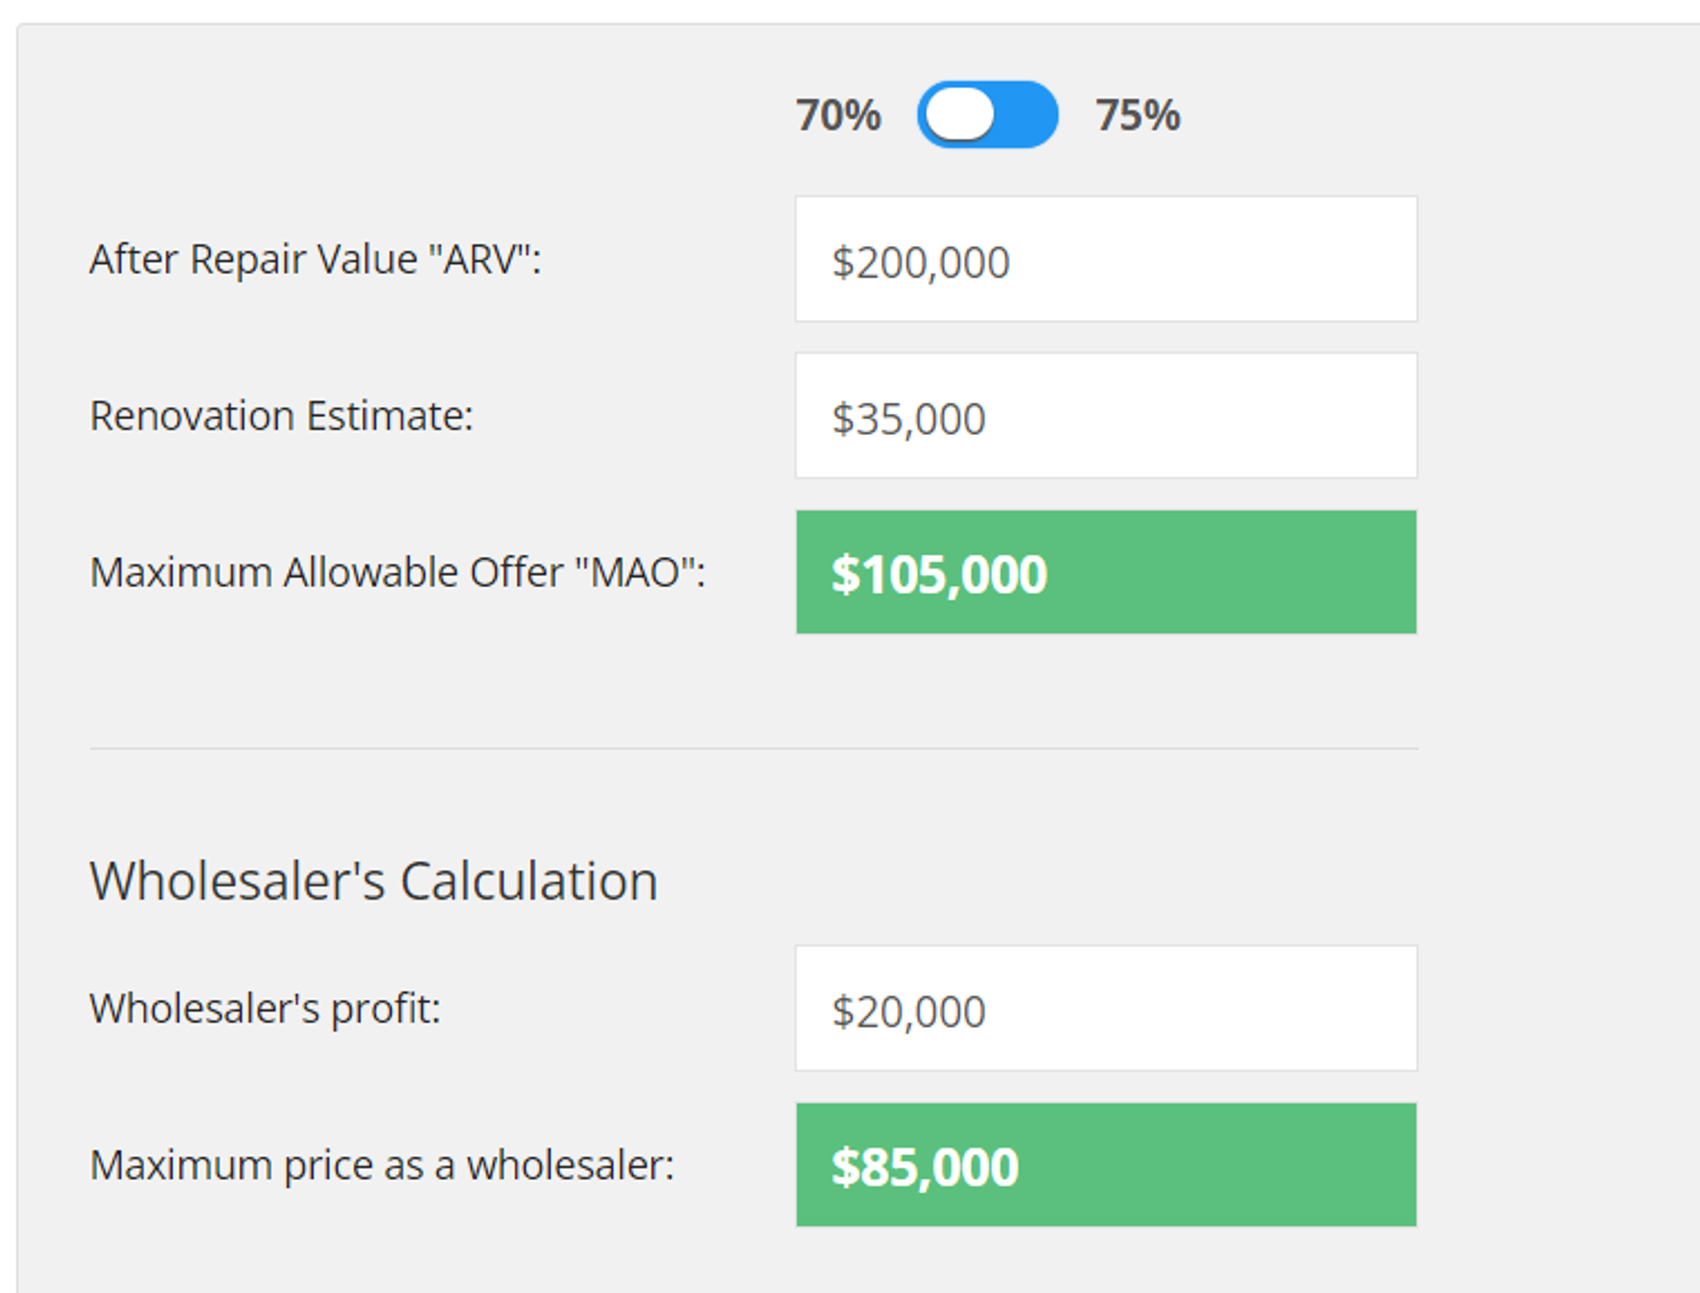Click the After Repair Value "ARV" label
Screen dimensions: 1700x1293
click(315, 260)
